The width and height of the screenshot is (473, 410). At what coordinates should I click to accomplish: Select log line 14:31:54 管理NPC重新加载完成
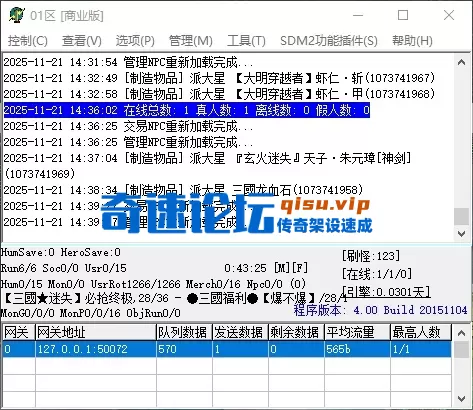[128, 62]
